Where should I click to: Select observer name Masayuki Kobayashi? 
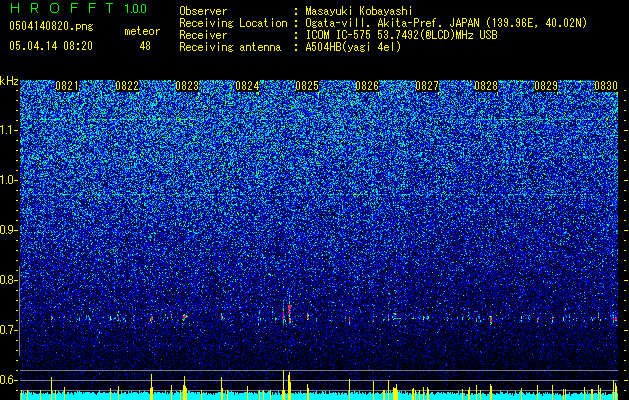coord(359,11)
